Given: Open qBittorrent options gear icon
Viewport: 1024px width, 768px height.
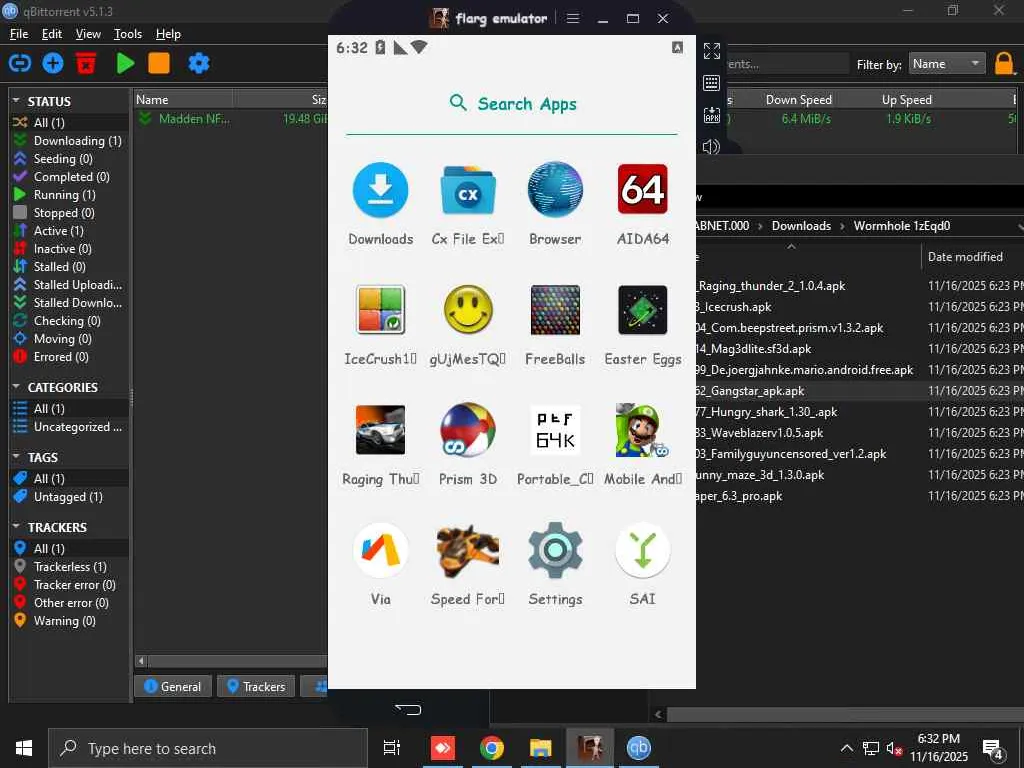Looking at the screenshot, I should (199, 63).
